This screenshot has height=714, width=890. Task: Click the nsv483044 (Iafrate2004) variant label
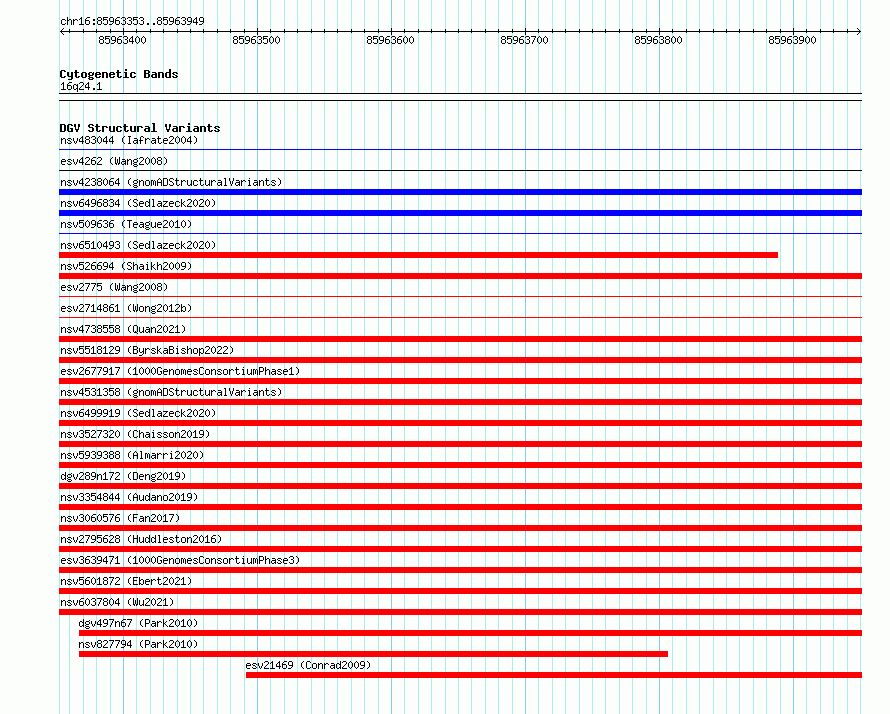(129, 140)
